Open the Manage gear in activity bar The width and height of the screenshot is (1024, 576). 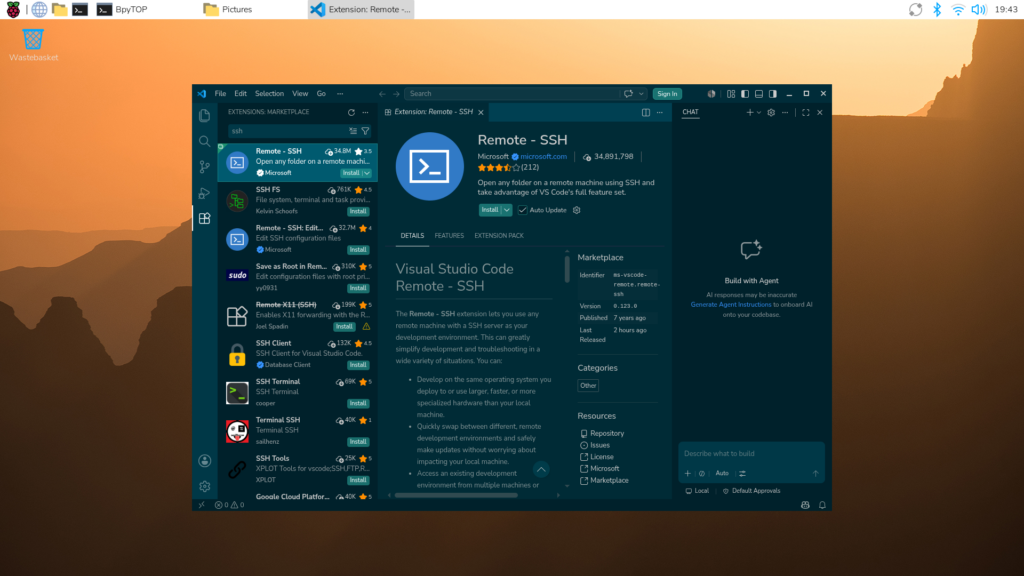pyautogui.click(x=204, y=487)
